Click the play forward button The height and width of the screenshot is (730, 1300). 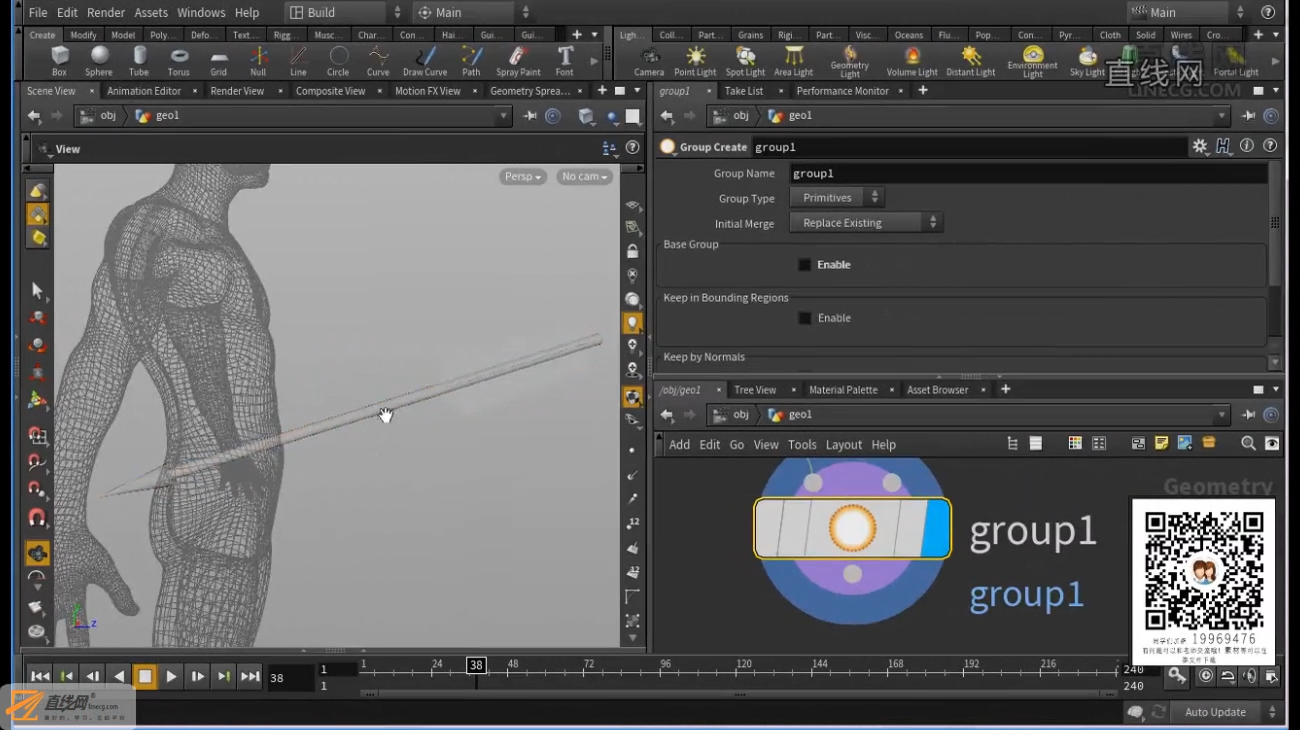coord(171,677)
